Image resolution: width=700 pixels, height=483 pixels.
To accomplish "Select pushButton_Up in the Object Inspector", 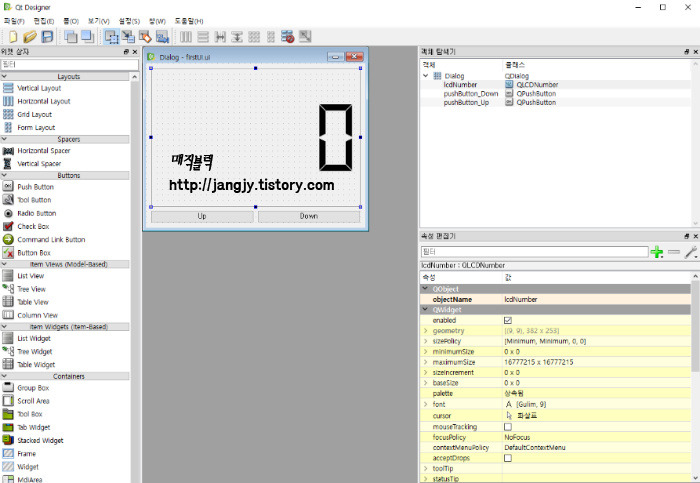I will tap(466, 102).
